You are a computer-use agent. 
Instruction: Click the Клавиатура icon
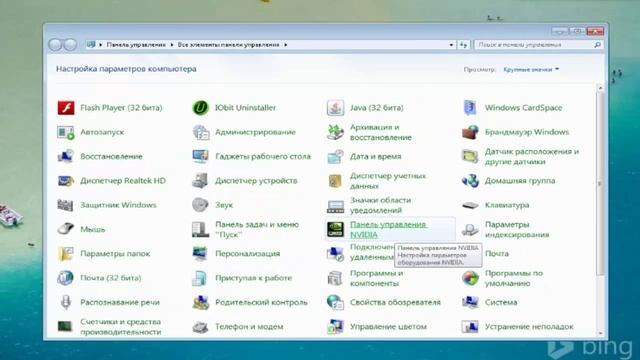coord(470,205)
